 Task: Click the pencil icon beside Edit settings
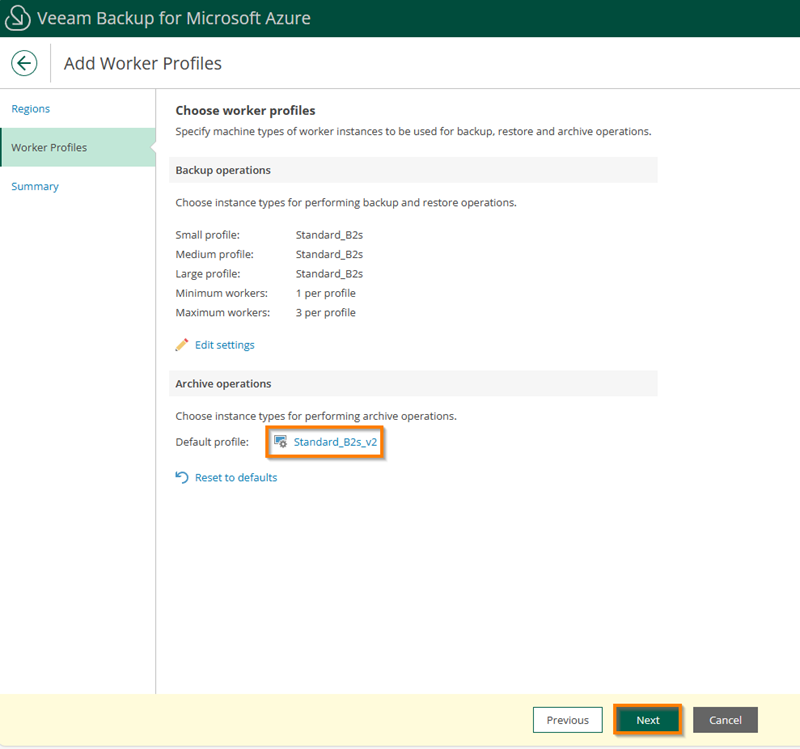(182, 345)
